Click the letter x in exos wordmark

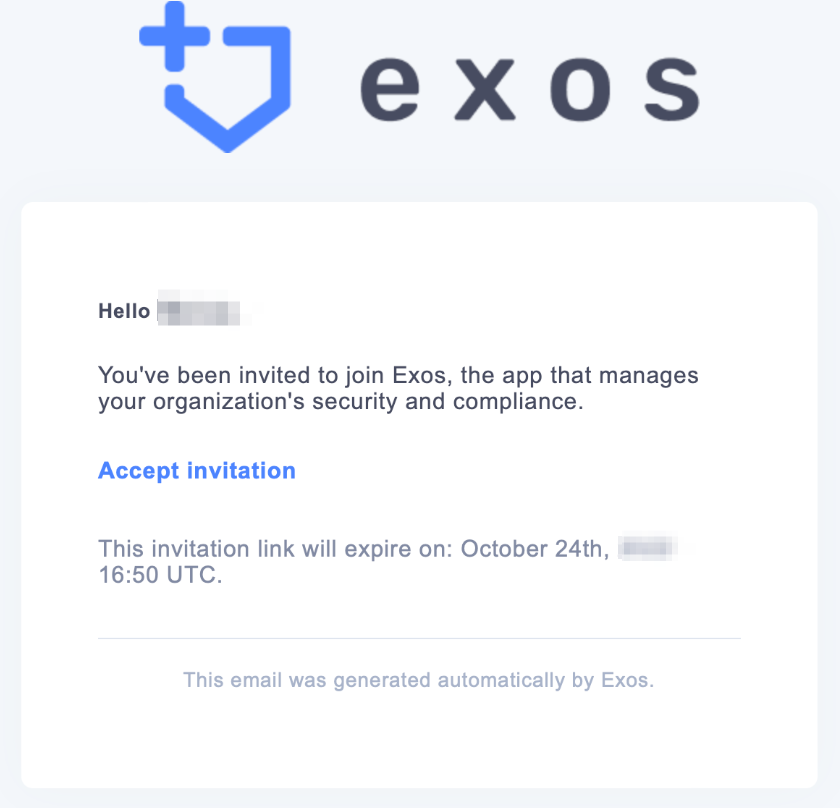[x=484, y=89]
